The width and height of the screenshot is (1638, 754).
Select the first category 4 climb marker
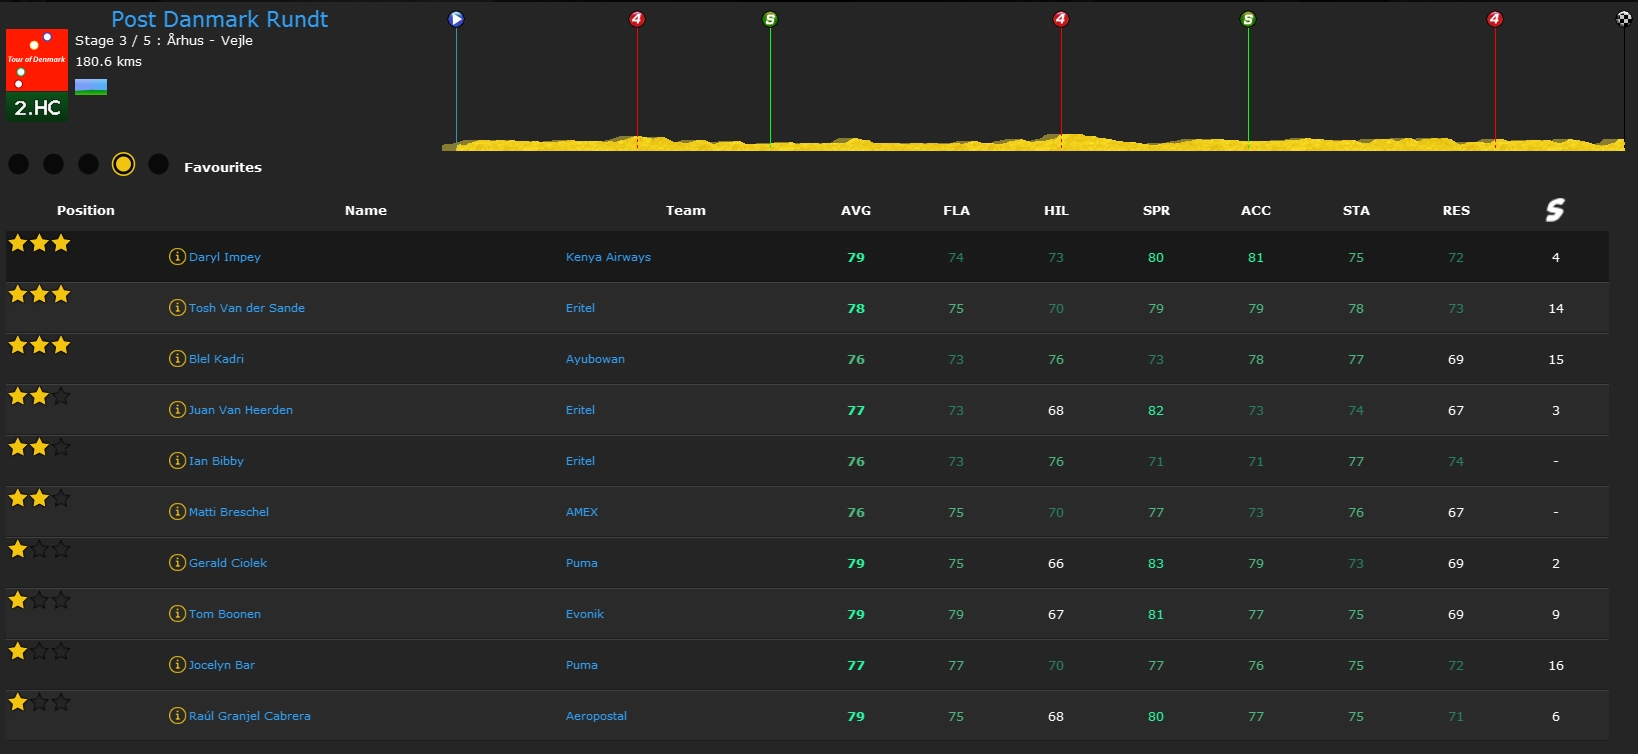click(x=637, y=19)
